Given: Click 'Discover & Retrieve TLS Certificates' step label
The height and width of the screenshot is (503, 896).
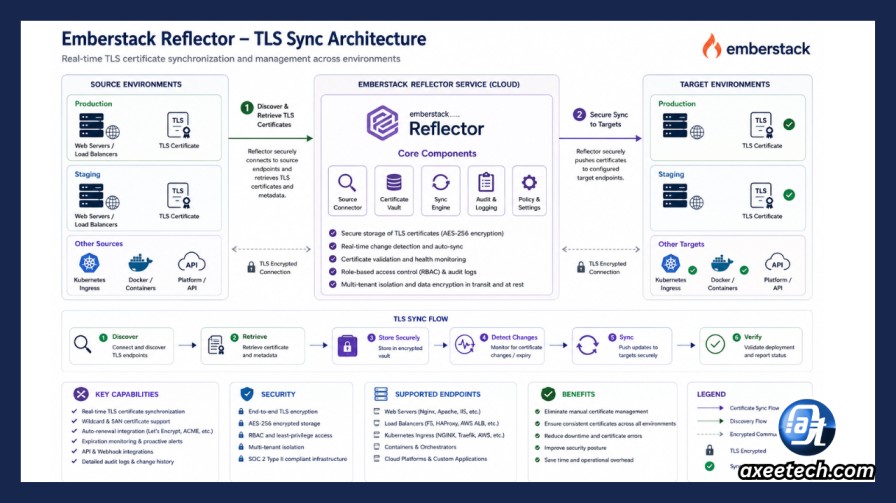Looking at the screenshot, I should [x=275, y=115].
